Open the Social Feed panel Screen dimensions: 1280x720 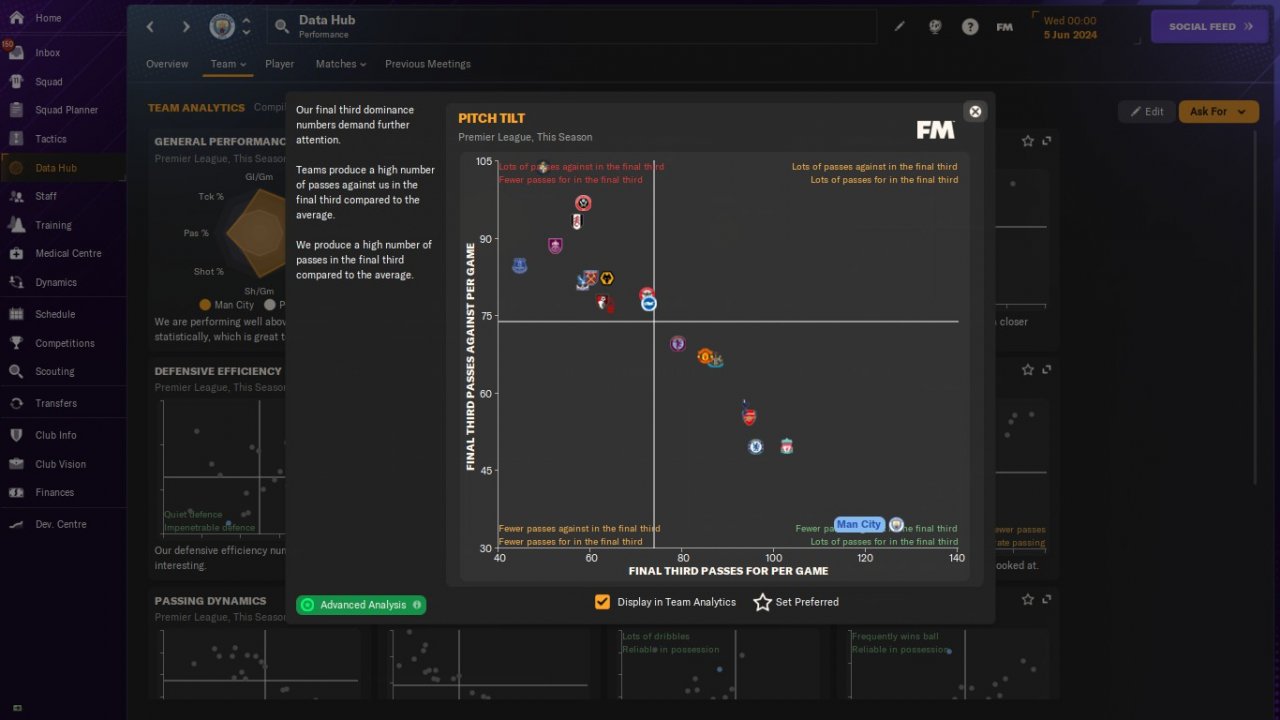1210,27
